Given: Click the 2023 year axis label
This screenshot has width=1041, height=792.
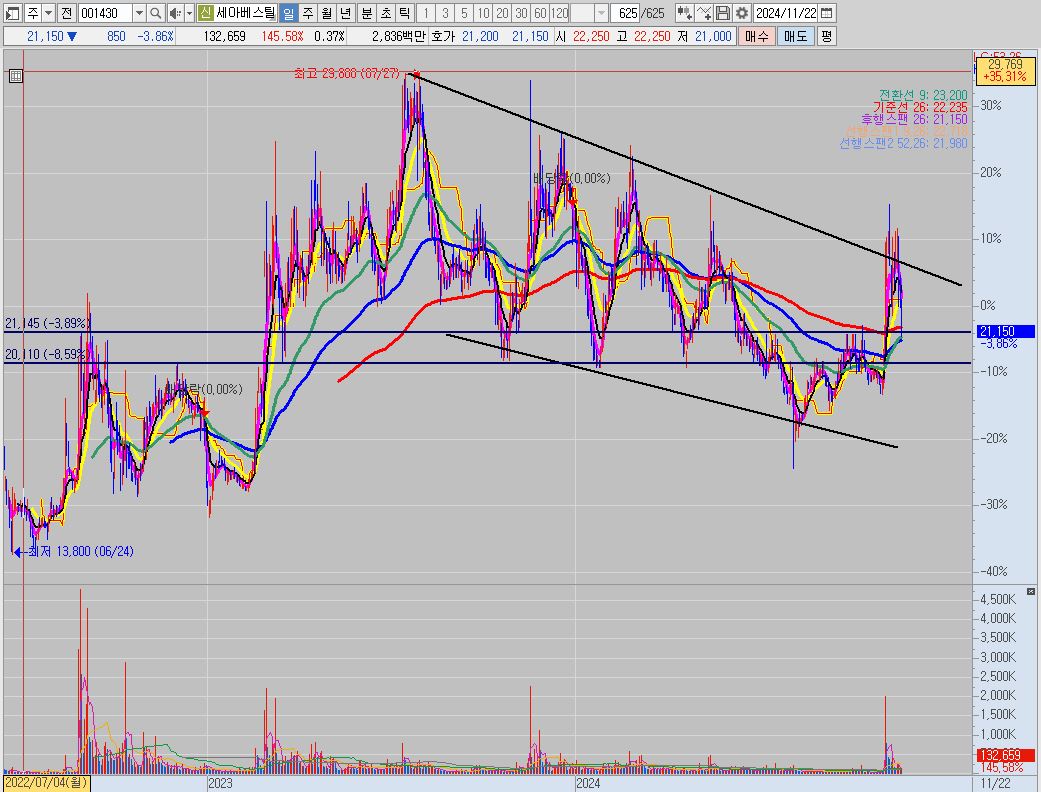Looking at the screenshot, I should 220,783.
